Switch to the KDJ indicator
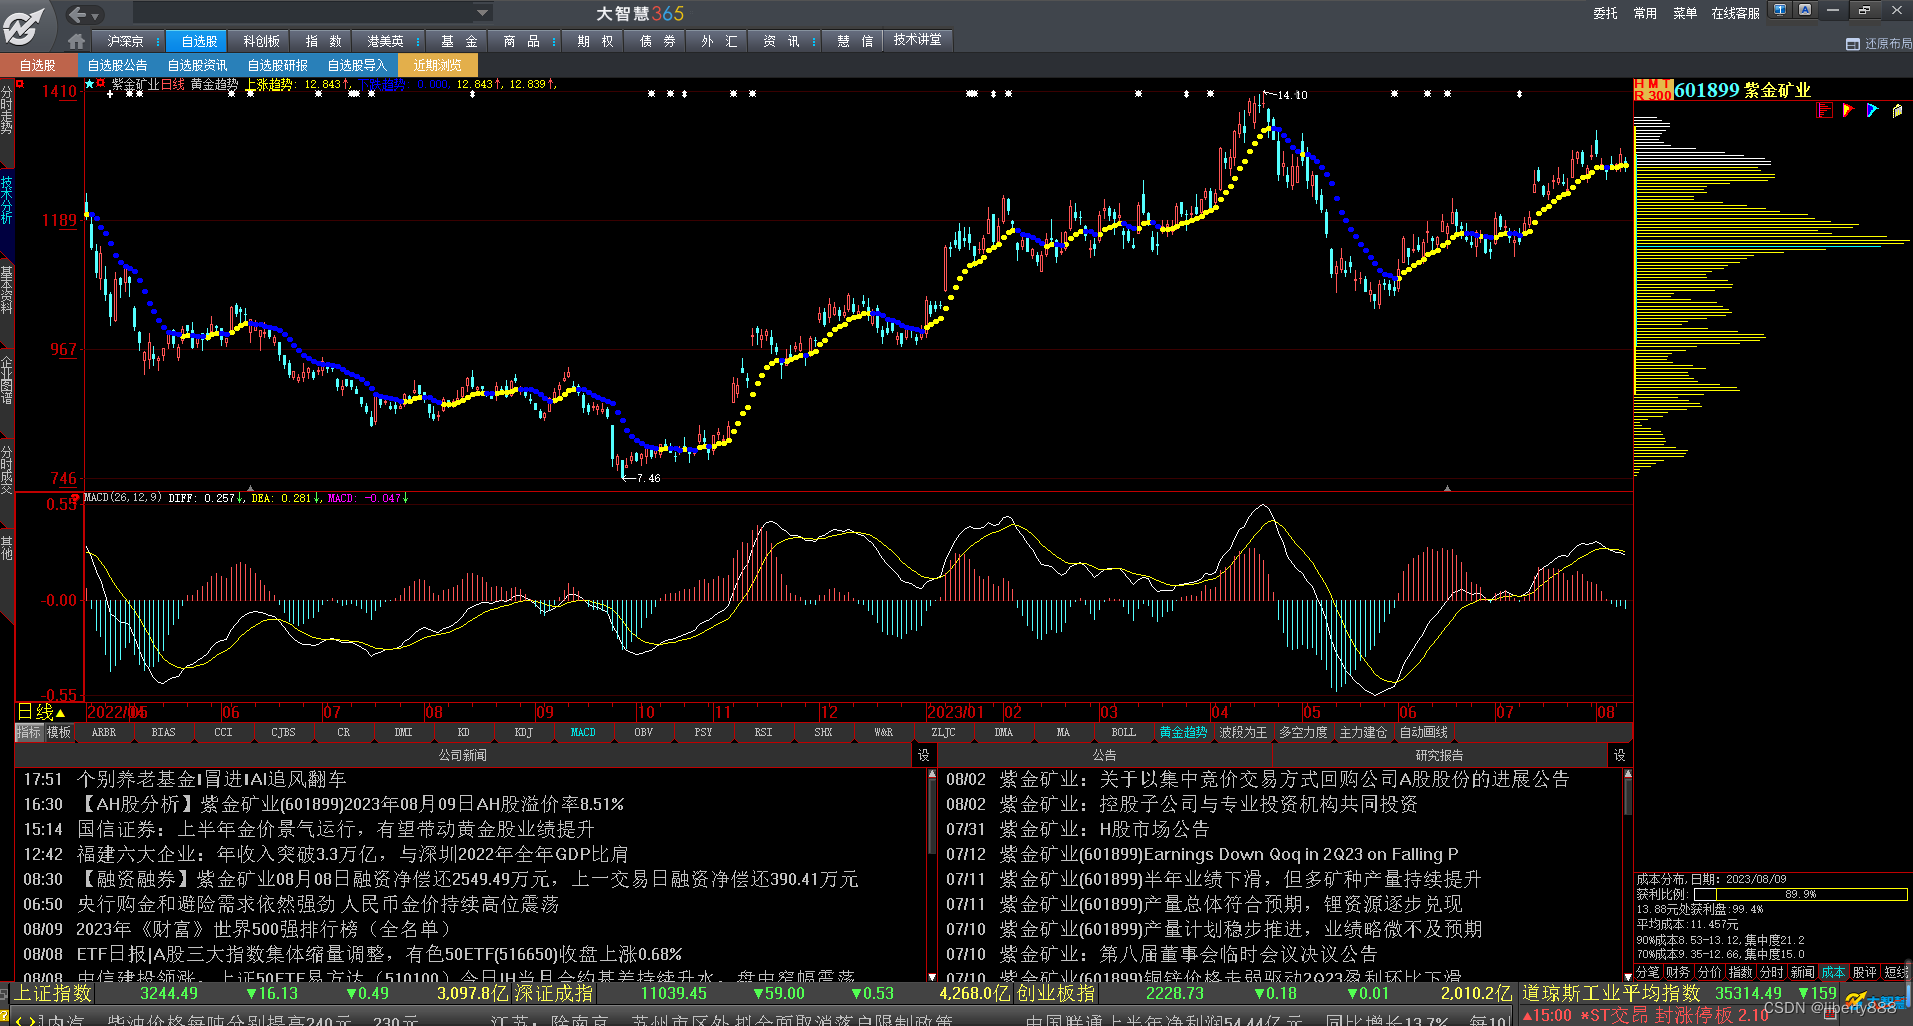 [523, 733]
